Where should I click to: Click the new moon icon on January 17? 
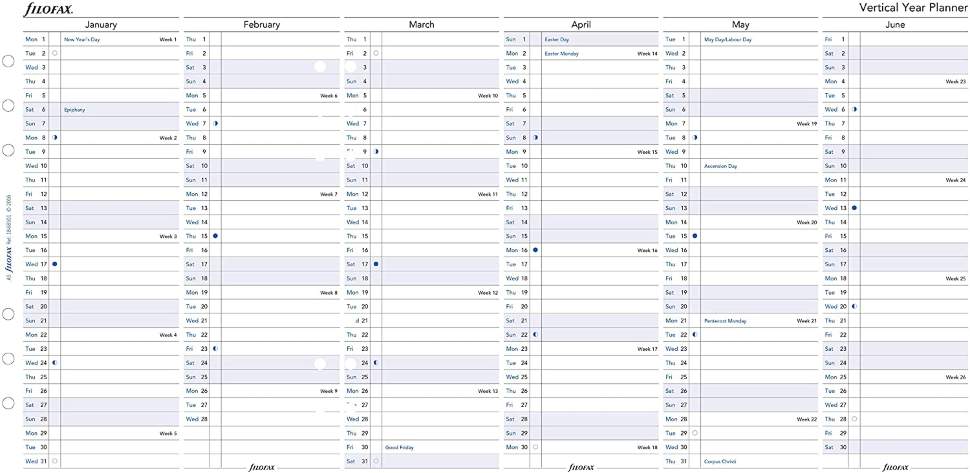[x=54, y=264]
